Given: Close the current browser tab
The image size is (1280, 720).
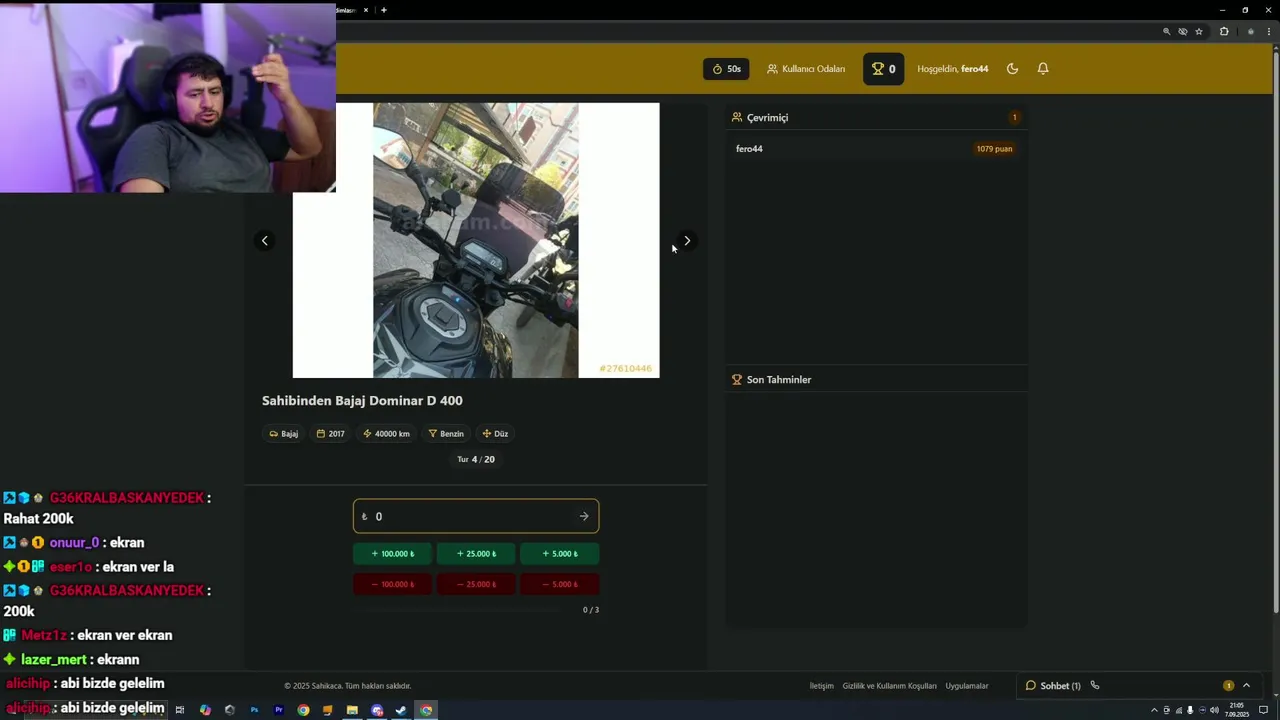Looking at the screenshot, I should [366, 10].
